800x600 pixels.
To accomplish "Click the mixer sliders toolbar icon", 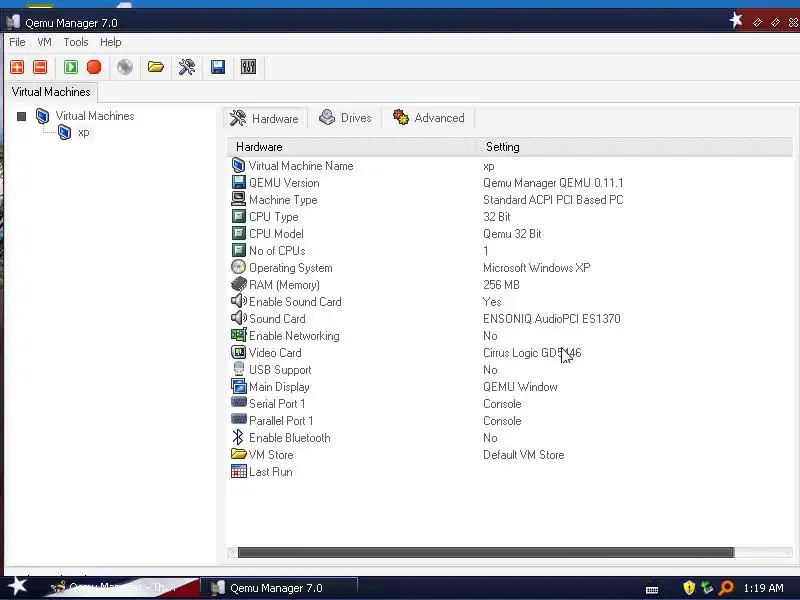I will 248,67.
